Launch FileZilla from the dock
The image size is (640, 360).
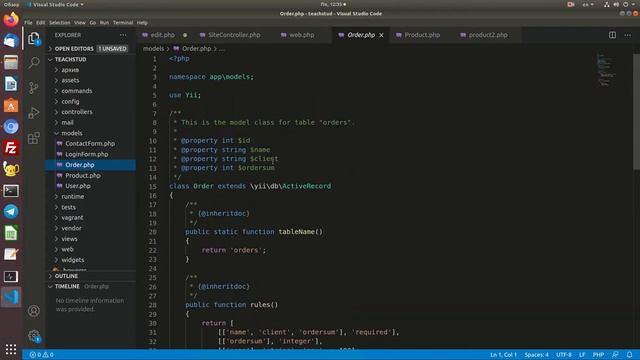click(11, 148)
